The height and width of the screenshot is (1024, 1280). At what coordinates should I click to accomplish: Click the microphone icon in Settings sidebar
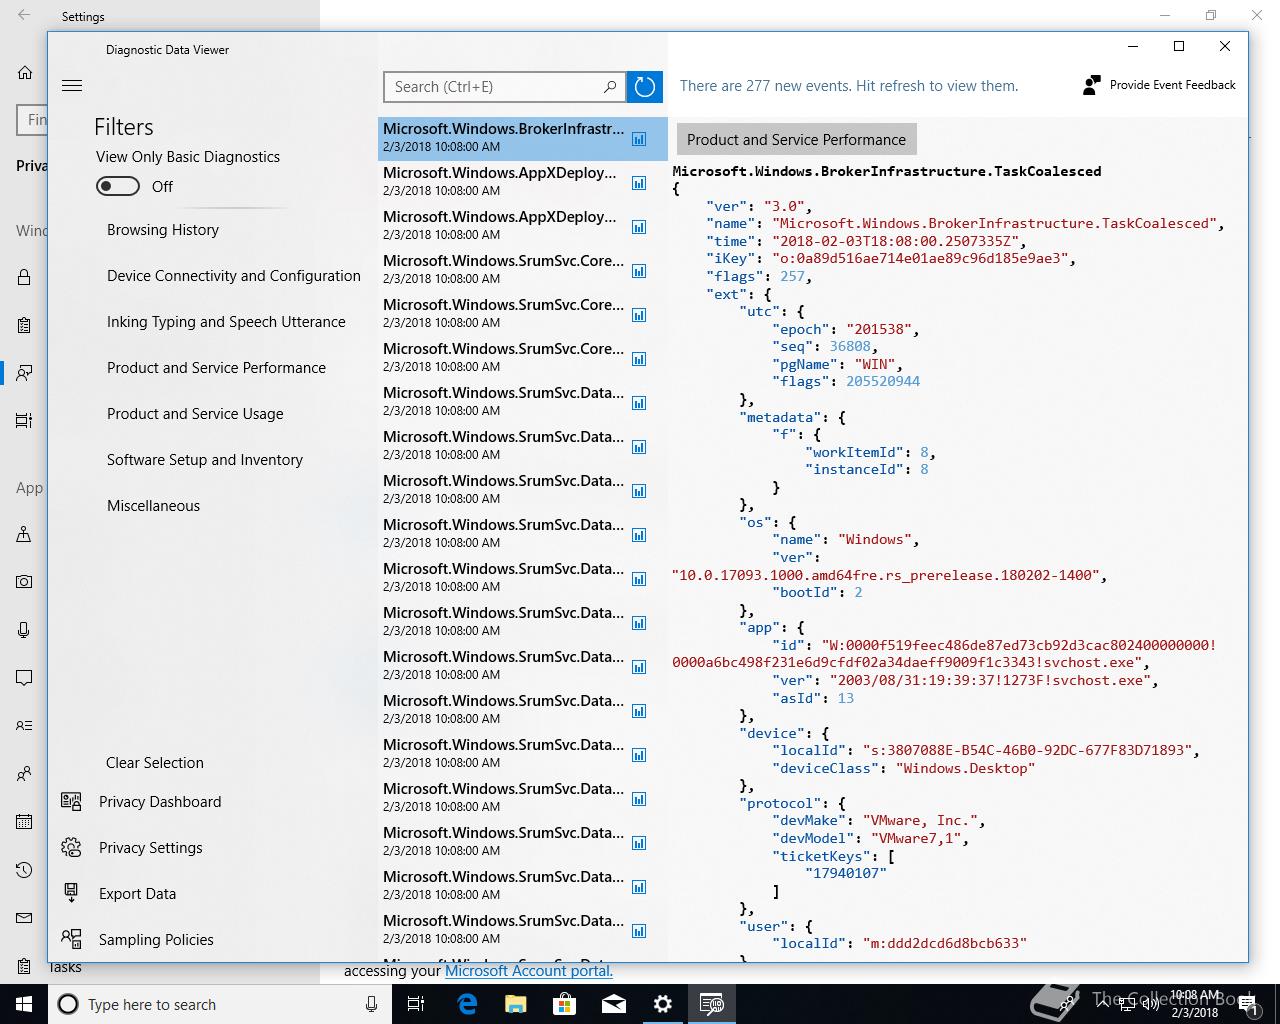(x=24, y=630)
